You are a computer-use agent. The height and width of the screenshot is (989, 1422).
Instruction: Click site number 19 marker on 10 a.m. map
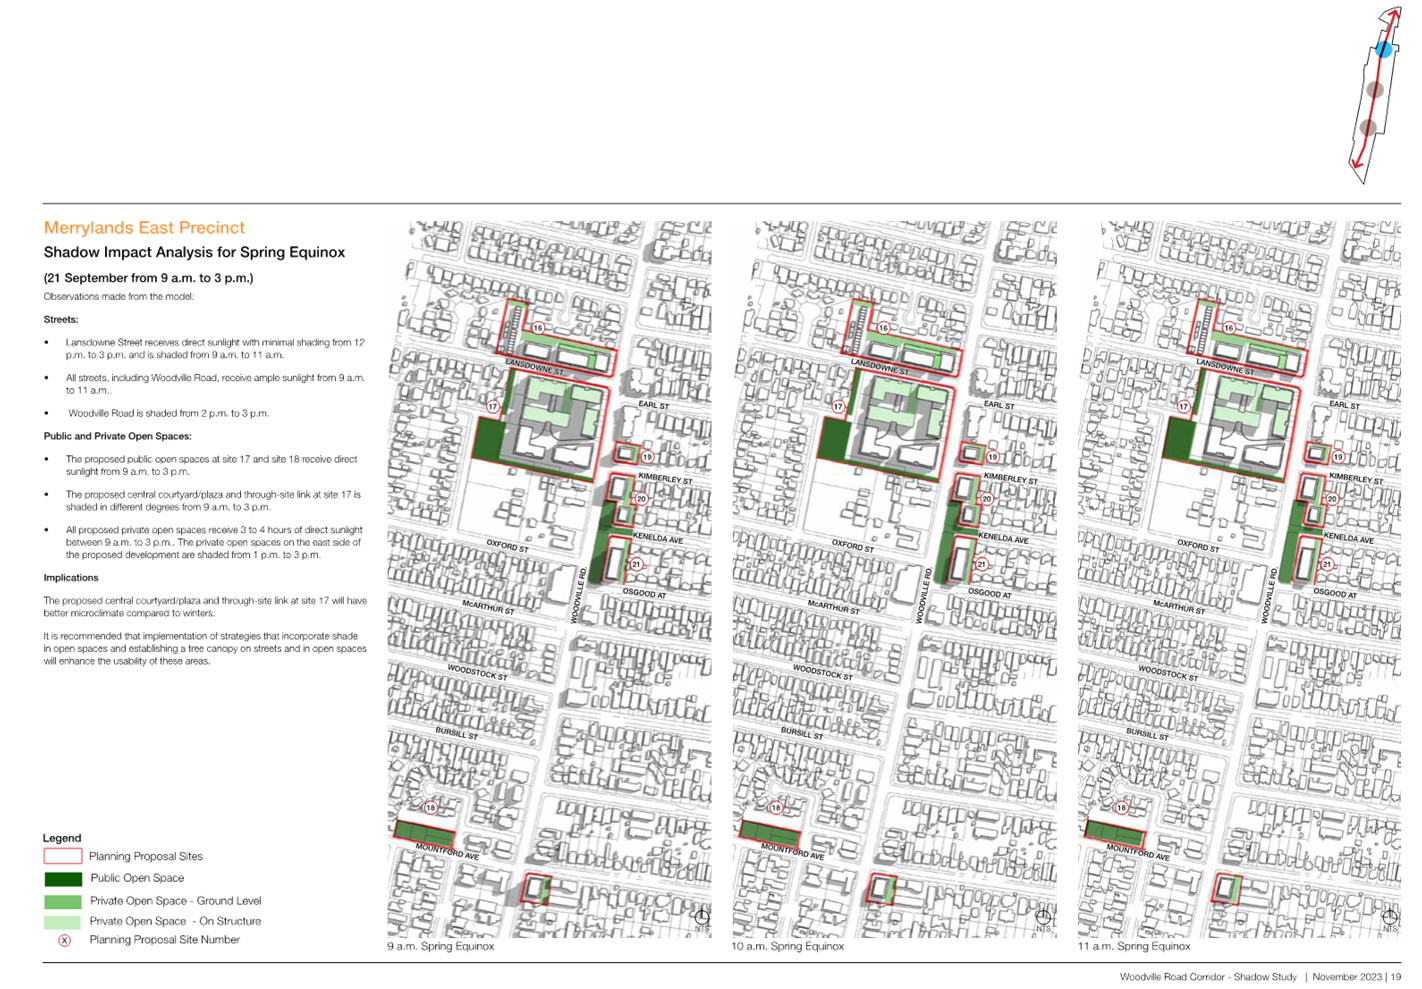993,457
